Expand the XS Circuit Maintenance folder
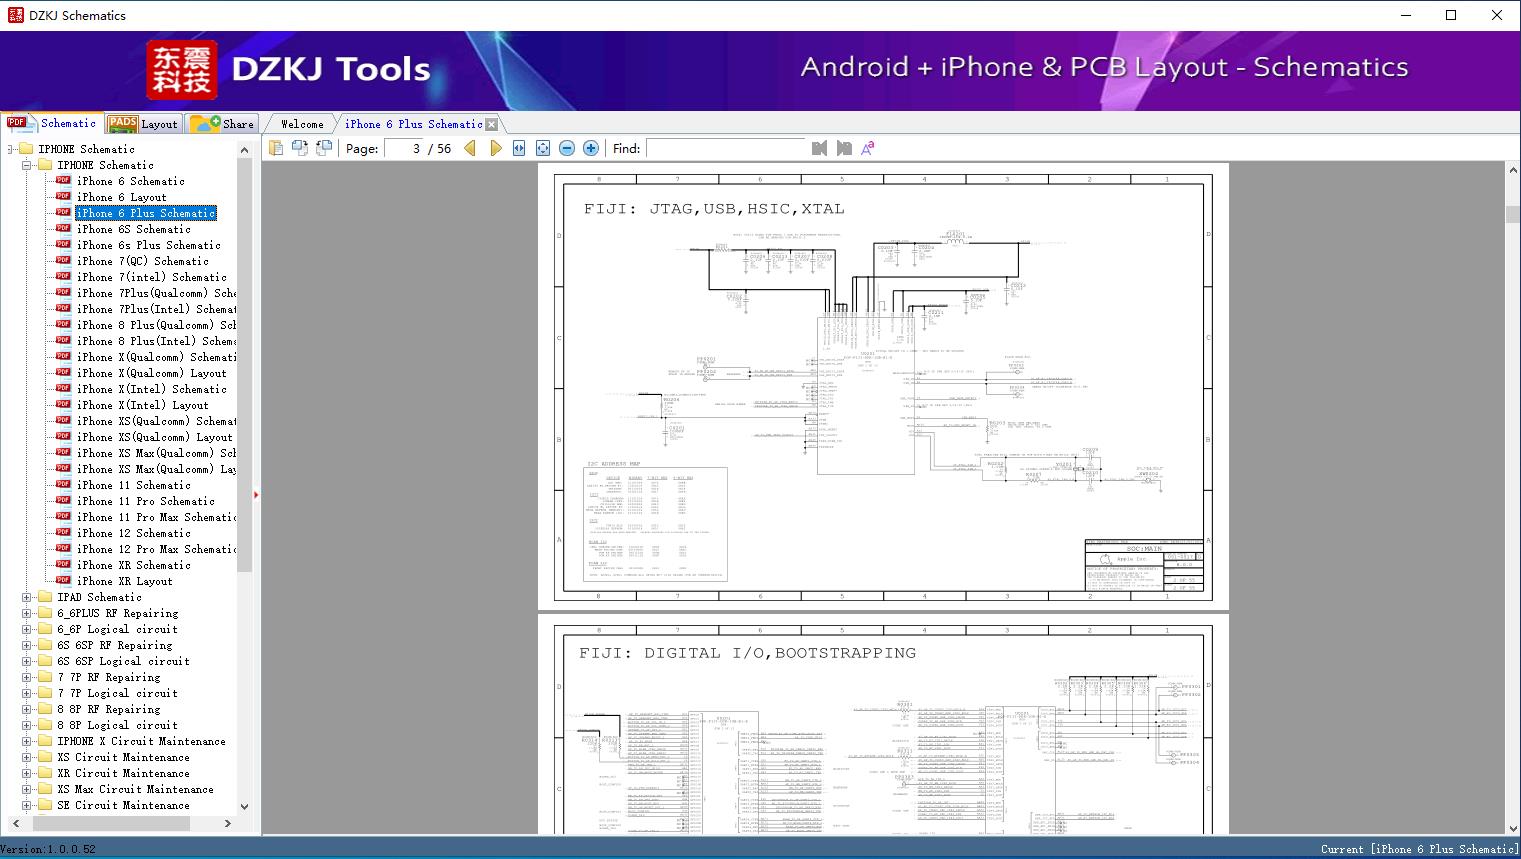 27,757
